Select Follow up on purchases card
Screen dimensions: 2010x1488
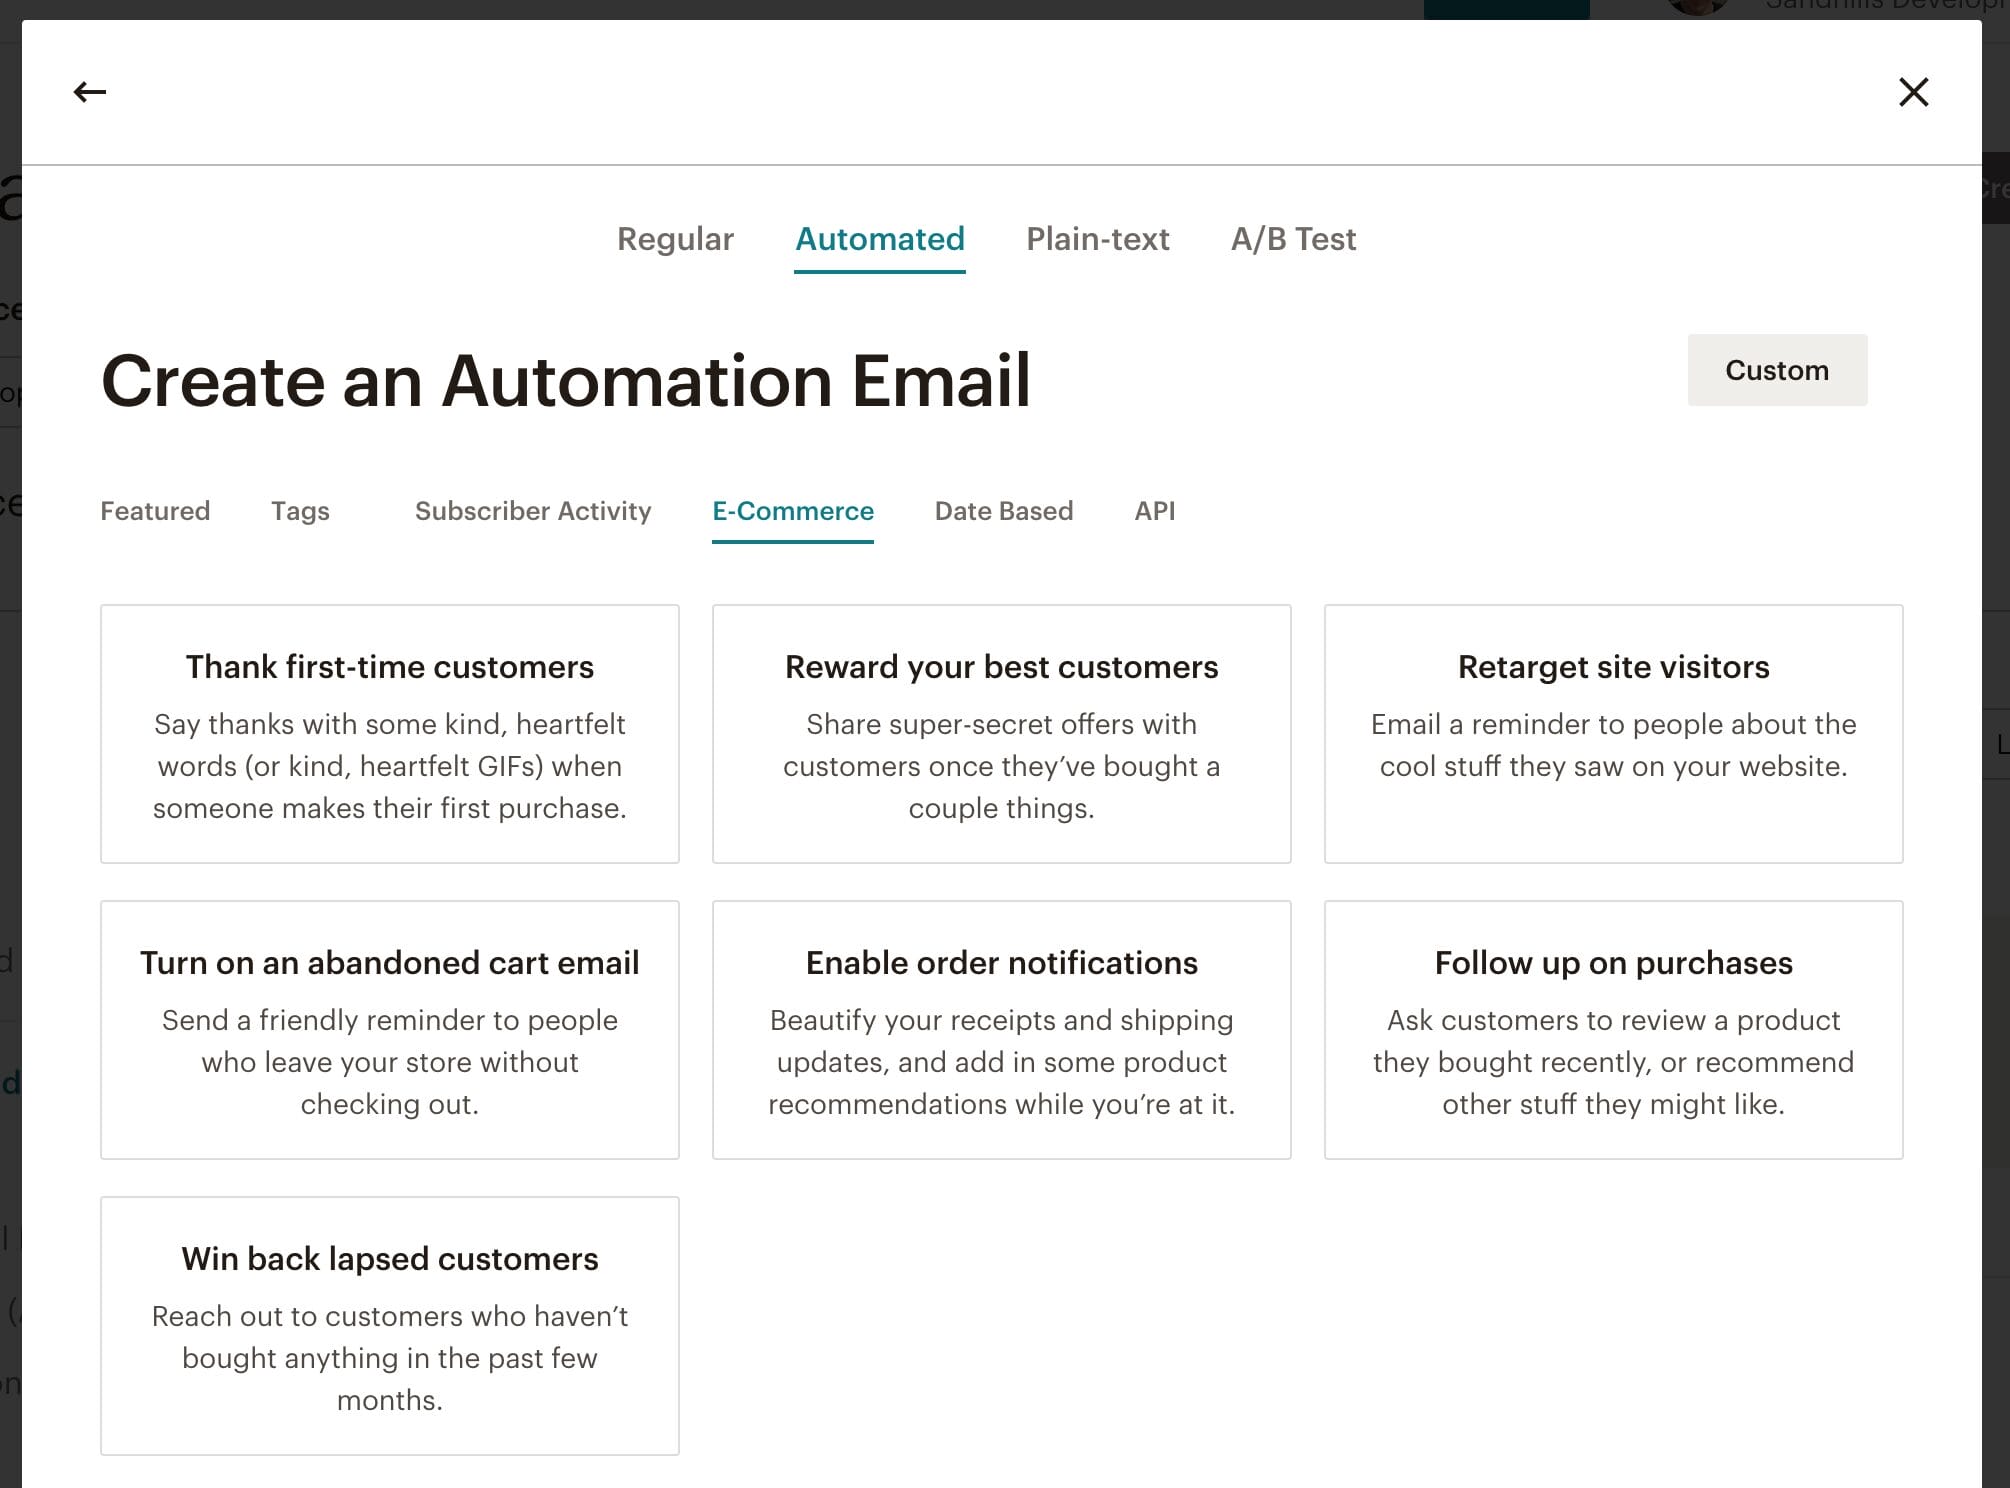[1613, 1030]
